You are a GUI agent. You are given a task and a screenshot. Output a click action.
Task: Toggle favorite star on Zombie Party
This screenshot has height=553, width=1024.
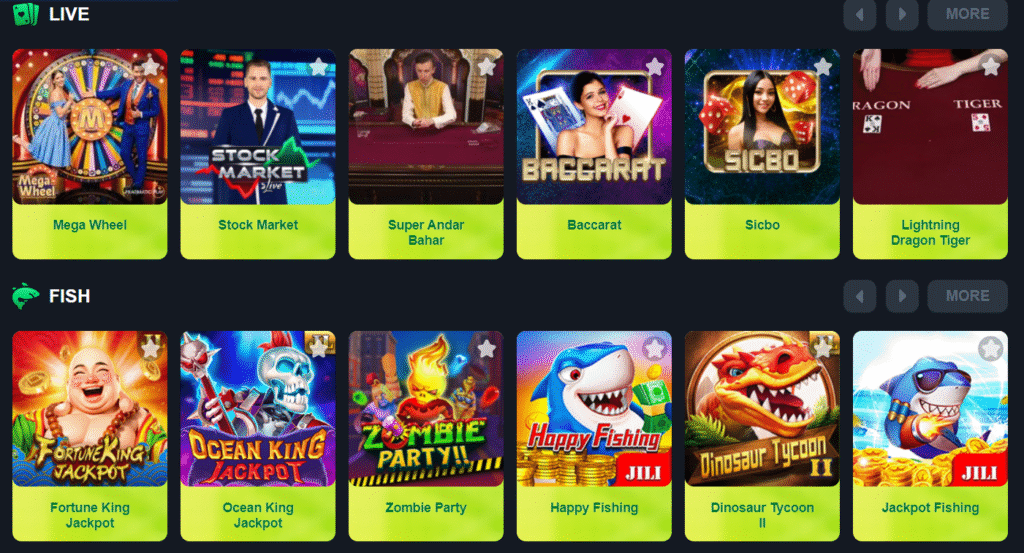(487, 349)
